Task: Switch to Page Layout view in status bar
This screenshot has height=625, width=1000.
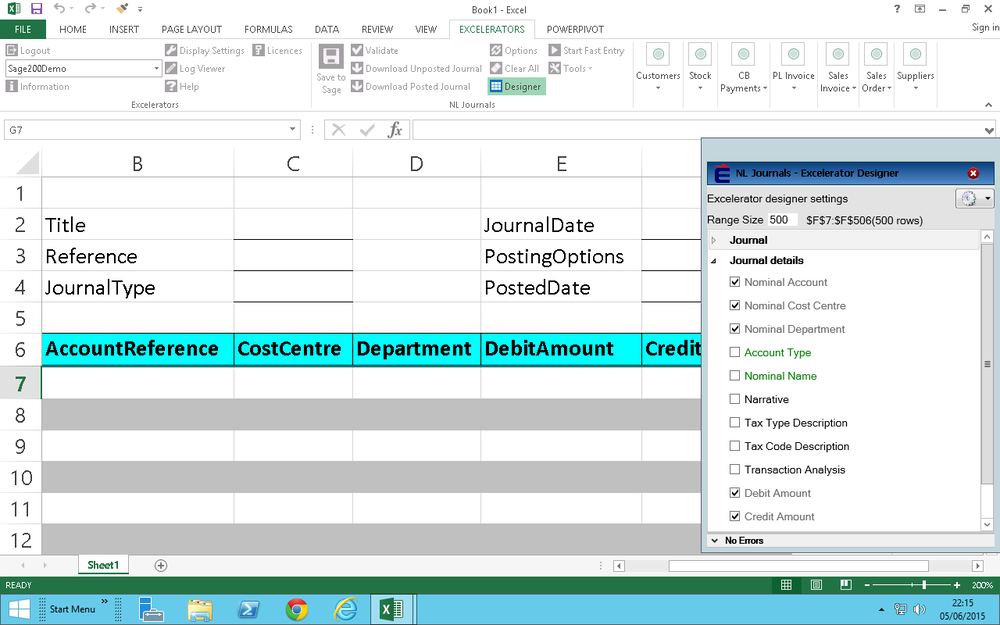Action: point(816,585)
